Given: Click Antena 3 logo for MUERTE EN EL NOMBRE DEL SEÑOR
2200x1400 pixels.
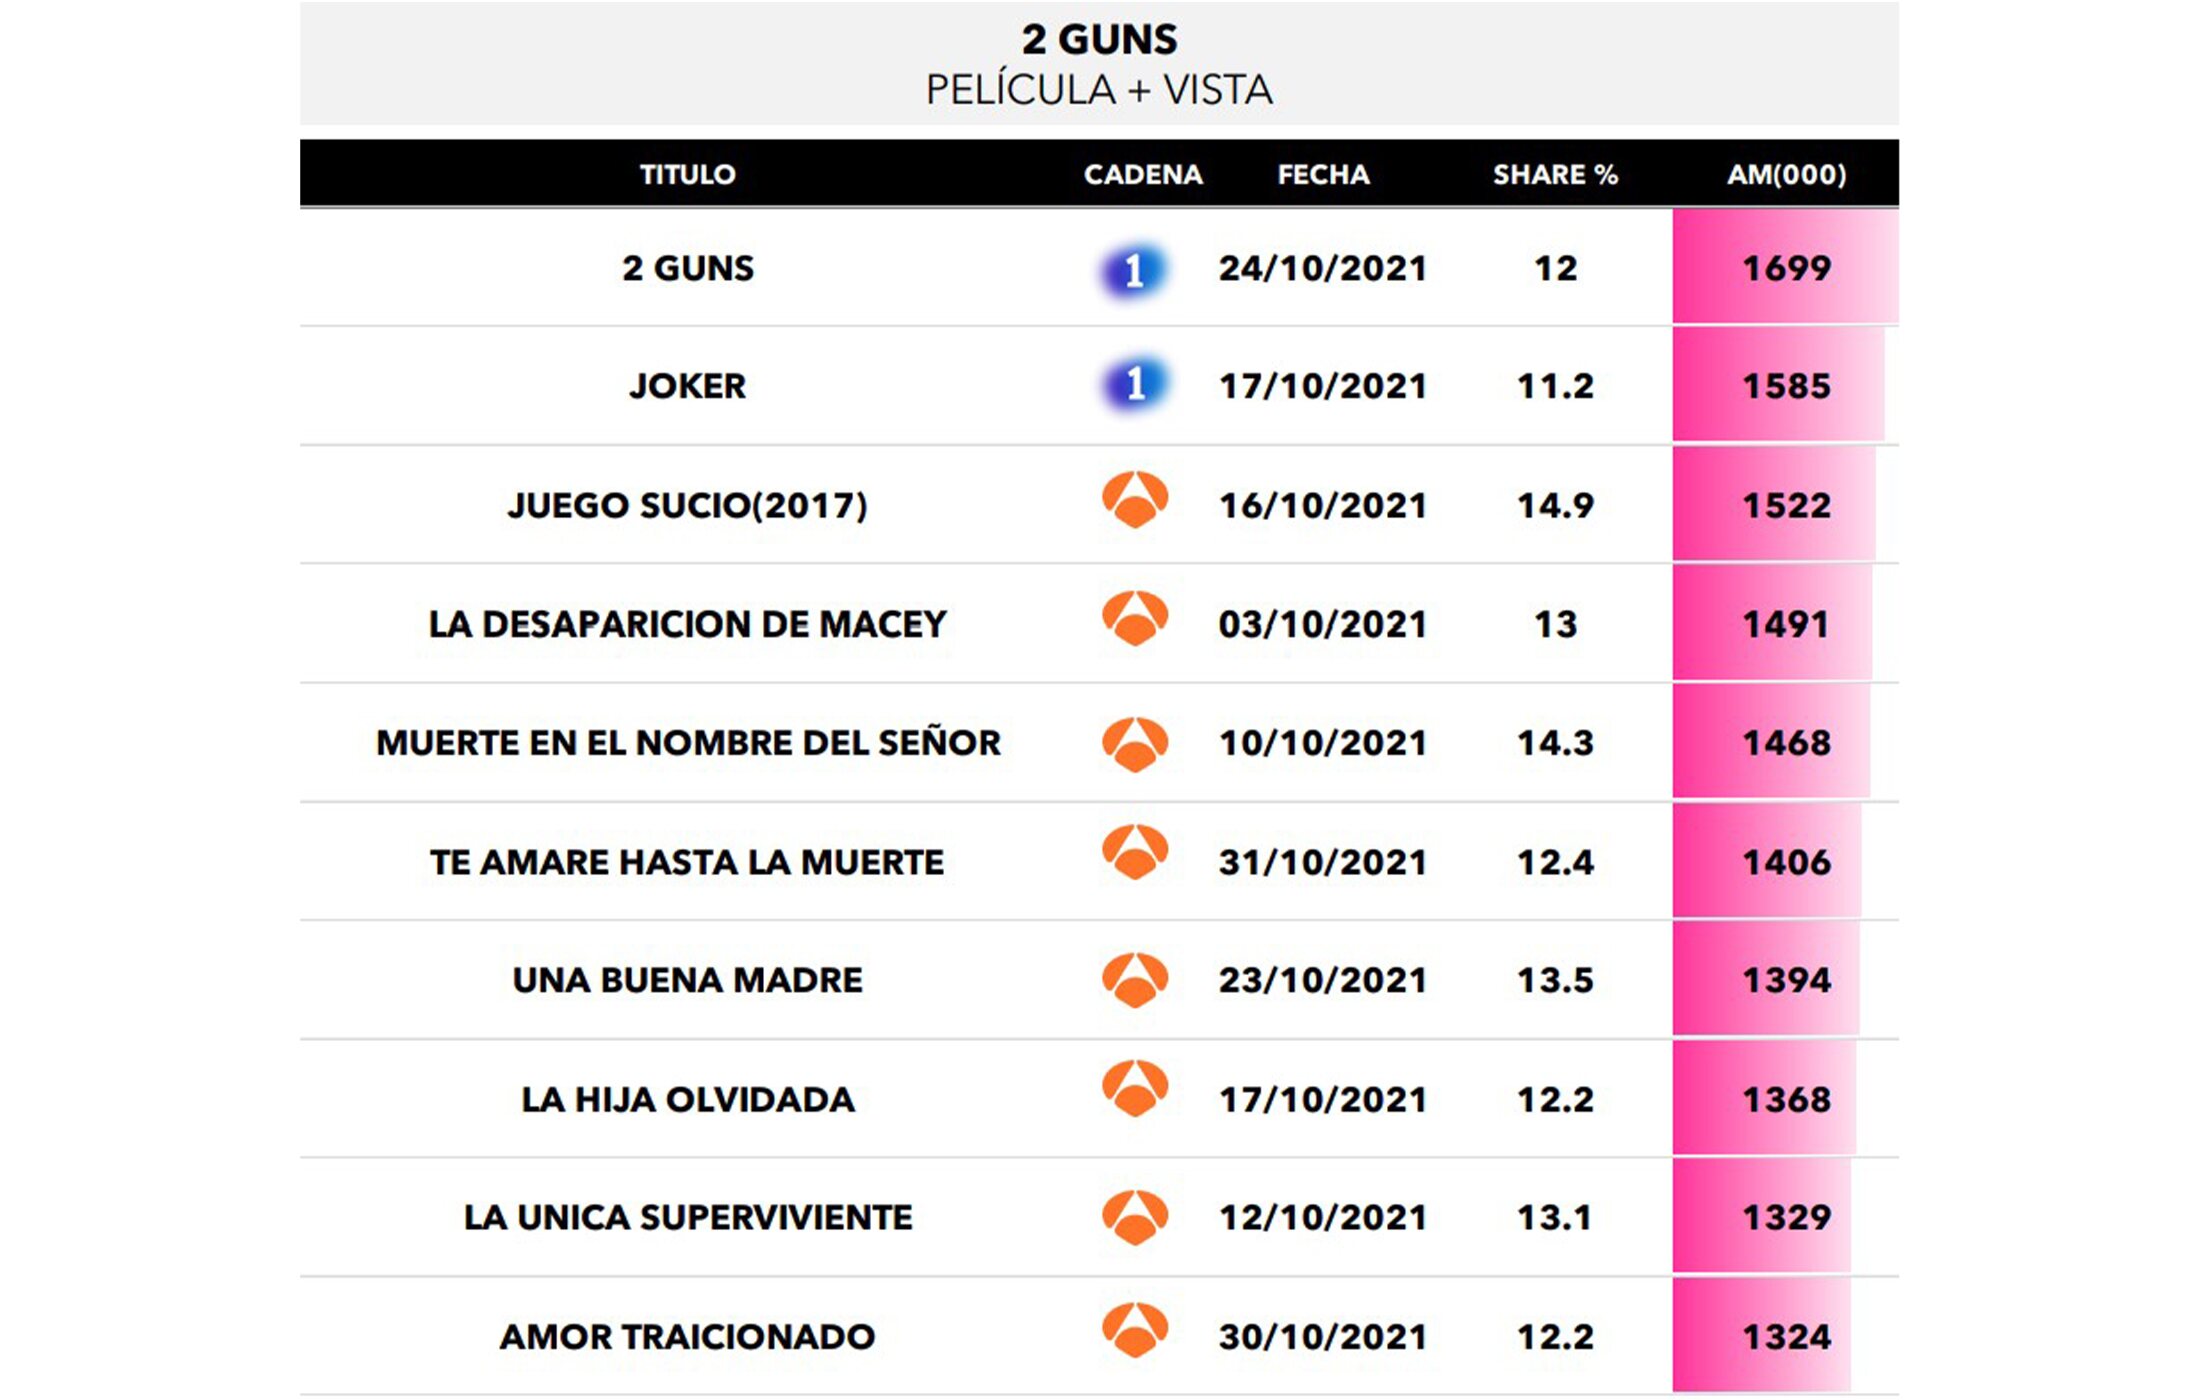Looking at the screenshot, I should (x=1135, y=744).
